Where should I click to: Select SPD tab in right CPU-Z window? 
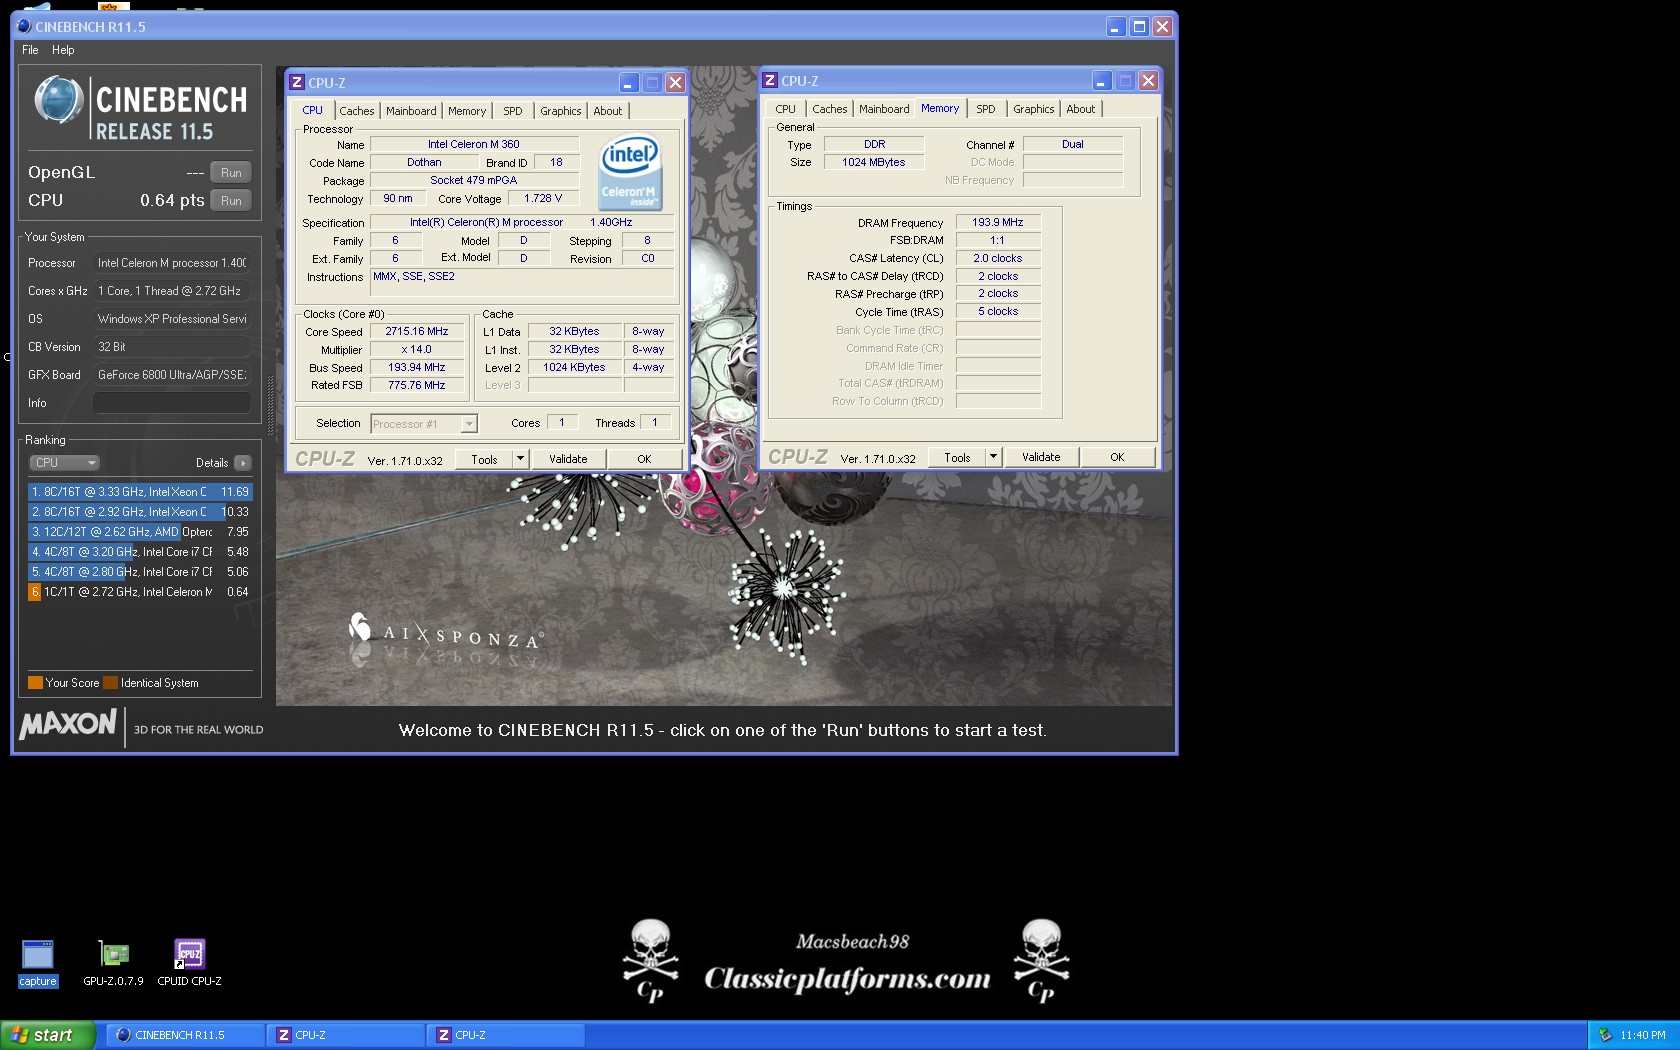click(986, 109)
